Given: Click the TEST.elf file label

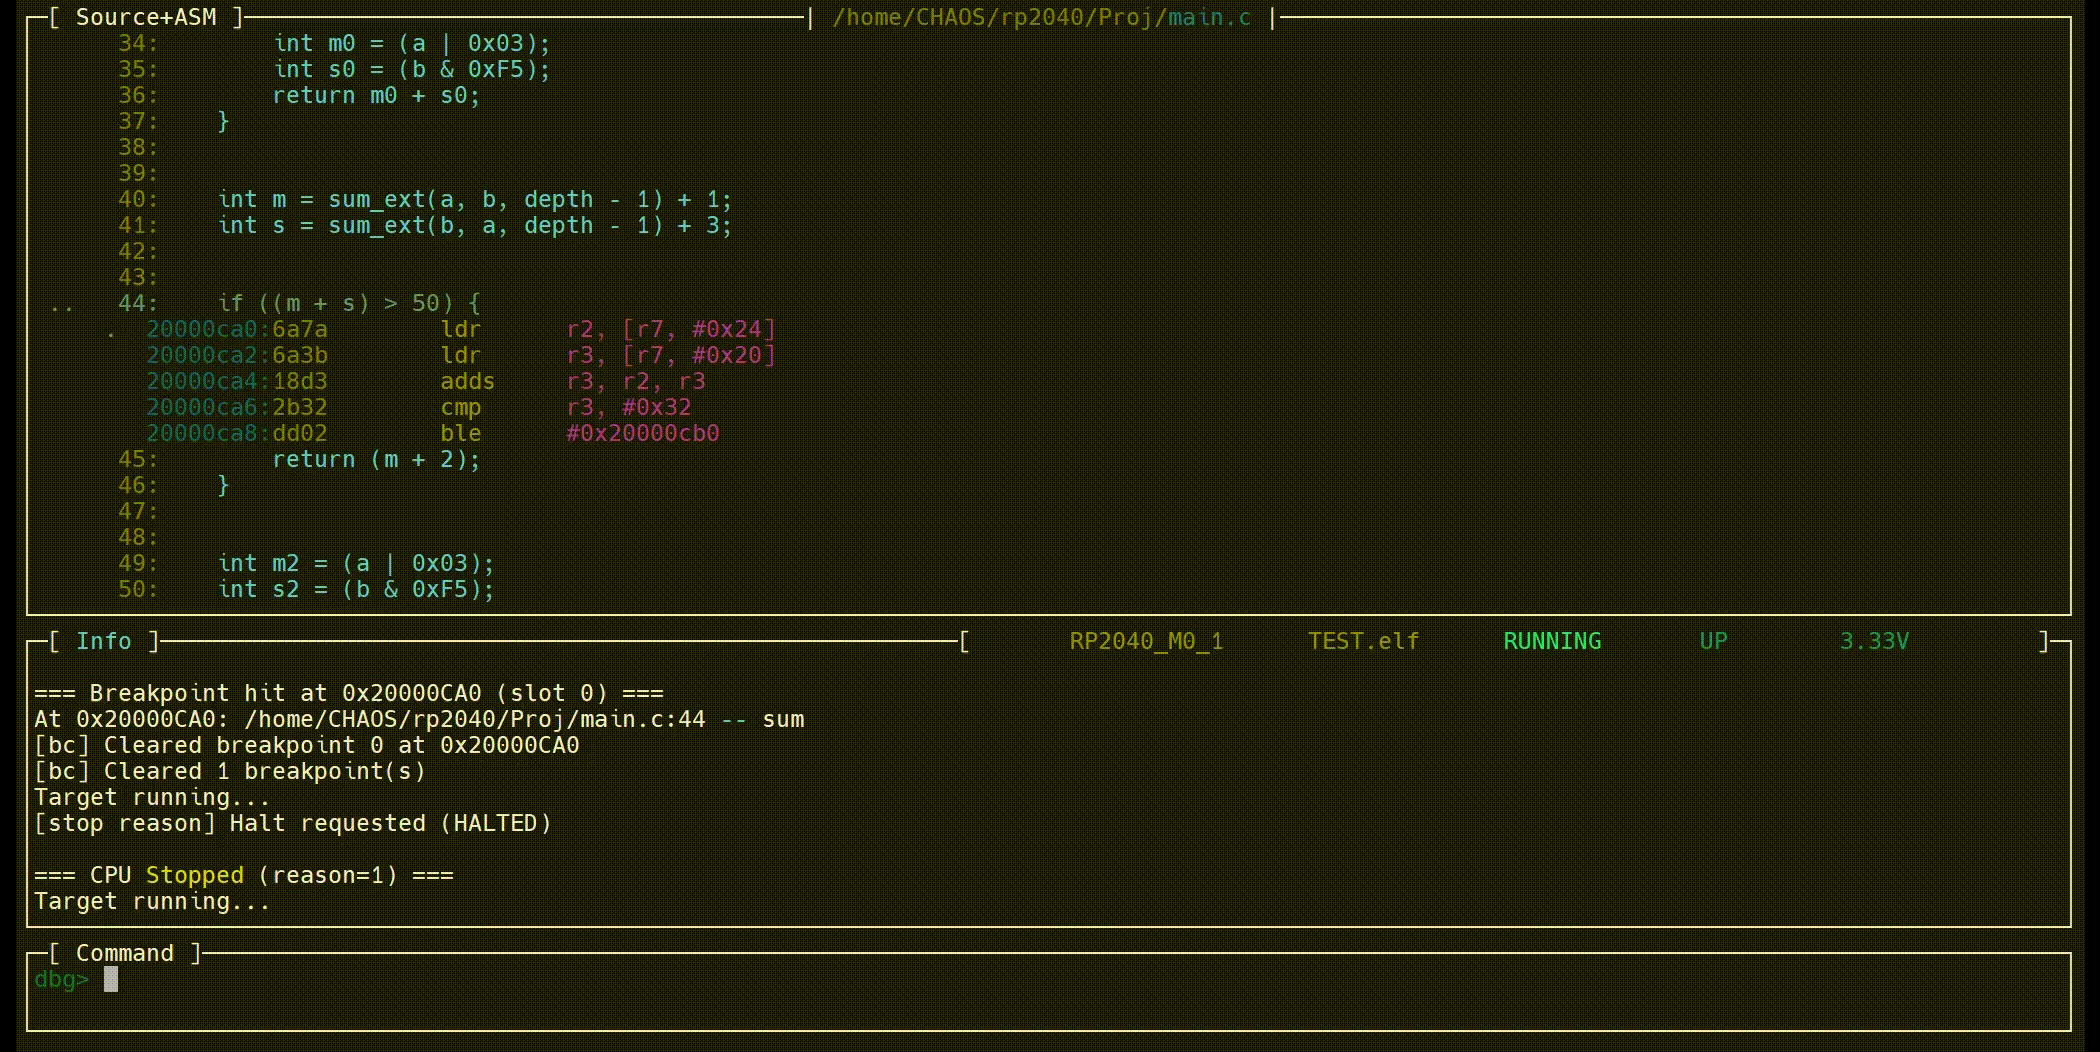Looking at the screenshot, I should tap(1363, 641).
